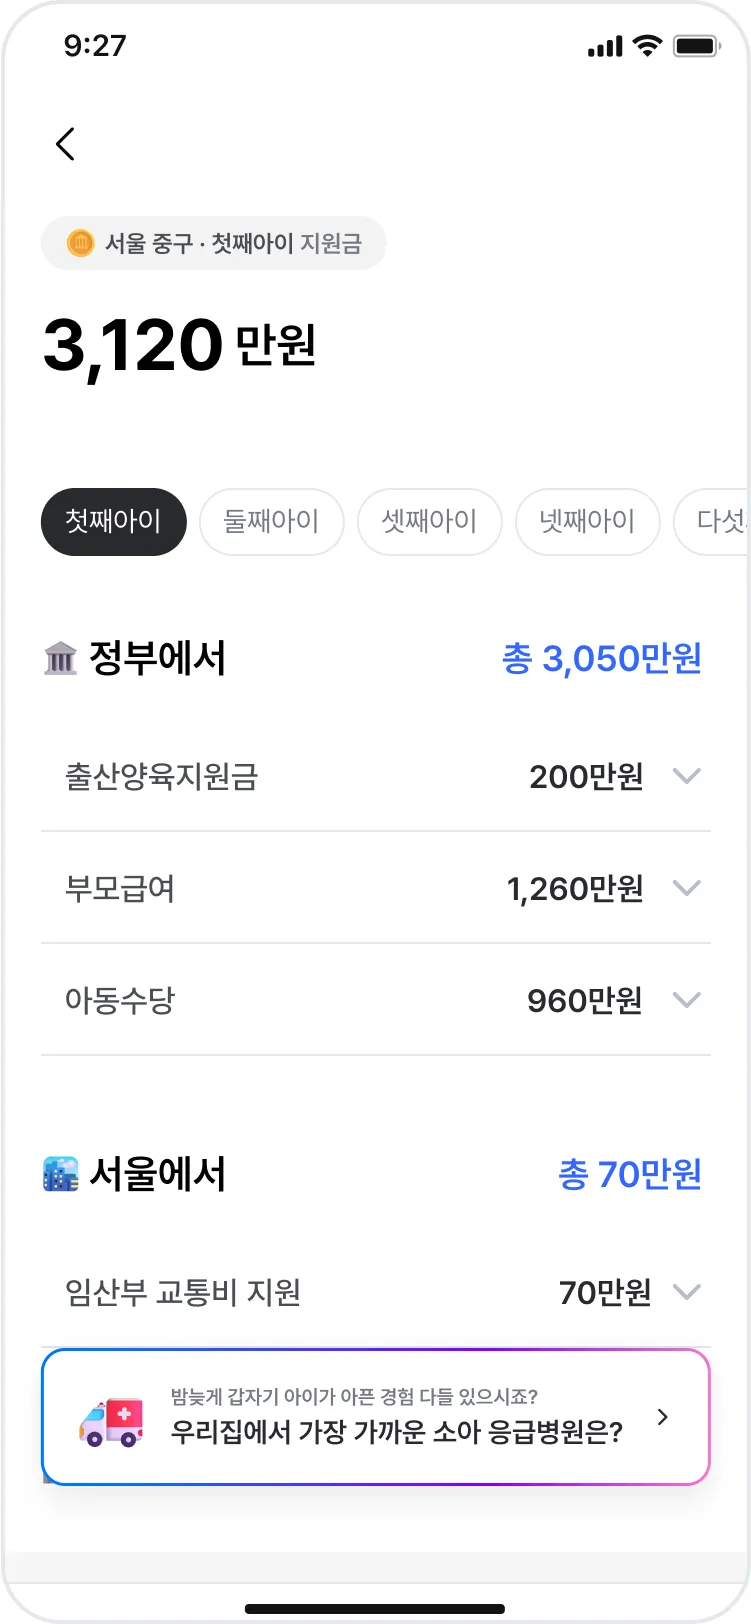Select the 첫째아이 tab
The image size is (751, 1624).
(113, 521)
